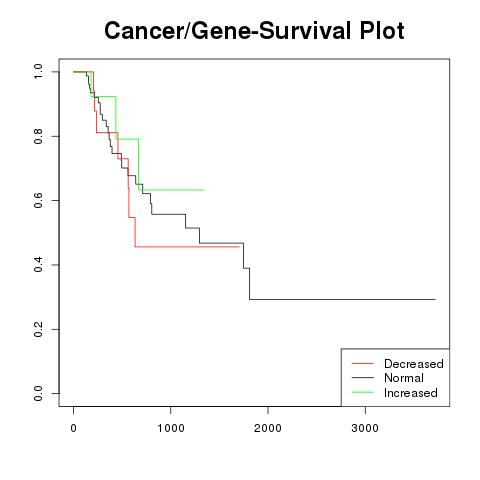Click the red Decreased legend line
Image resolution: width=480 pixels, height=480 pixels.
click(363, 363)
